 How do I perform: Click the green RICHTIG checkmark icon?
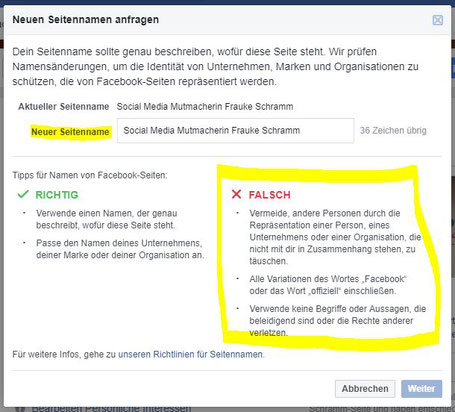23,194
